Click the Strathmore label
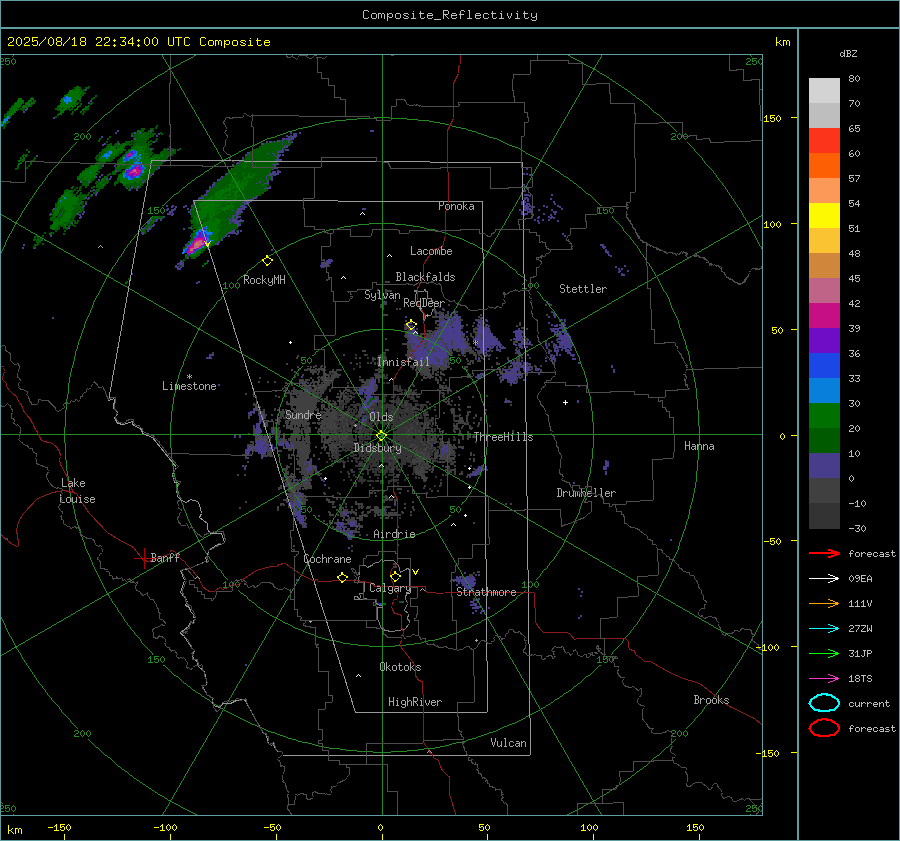This screenshot has height=841, width=900. point(486,592)
